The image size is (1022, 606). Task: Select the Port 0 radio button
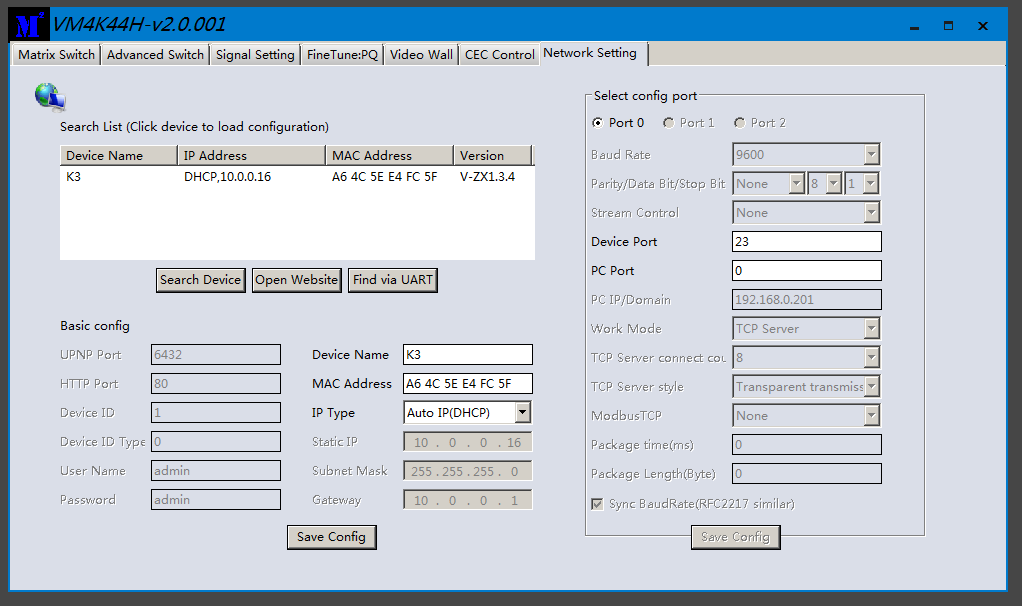598,123
